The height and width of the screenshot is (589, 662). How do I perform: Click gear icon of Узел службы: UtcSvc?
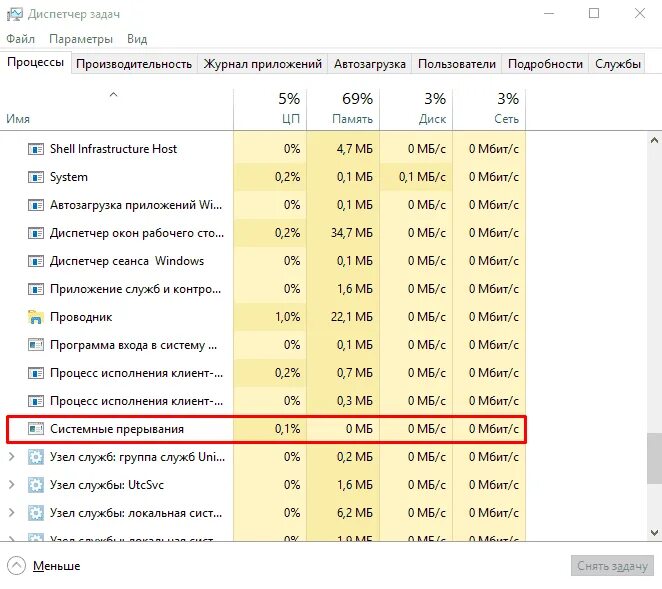(35, 485)
